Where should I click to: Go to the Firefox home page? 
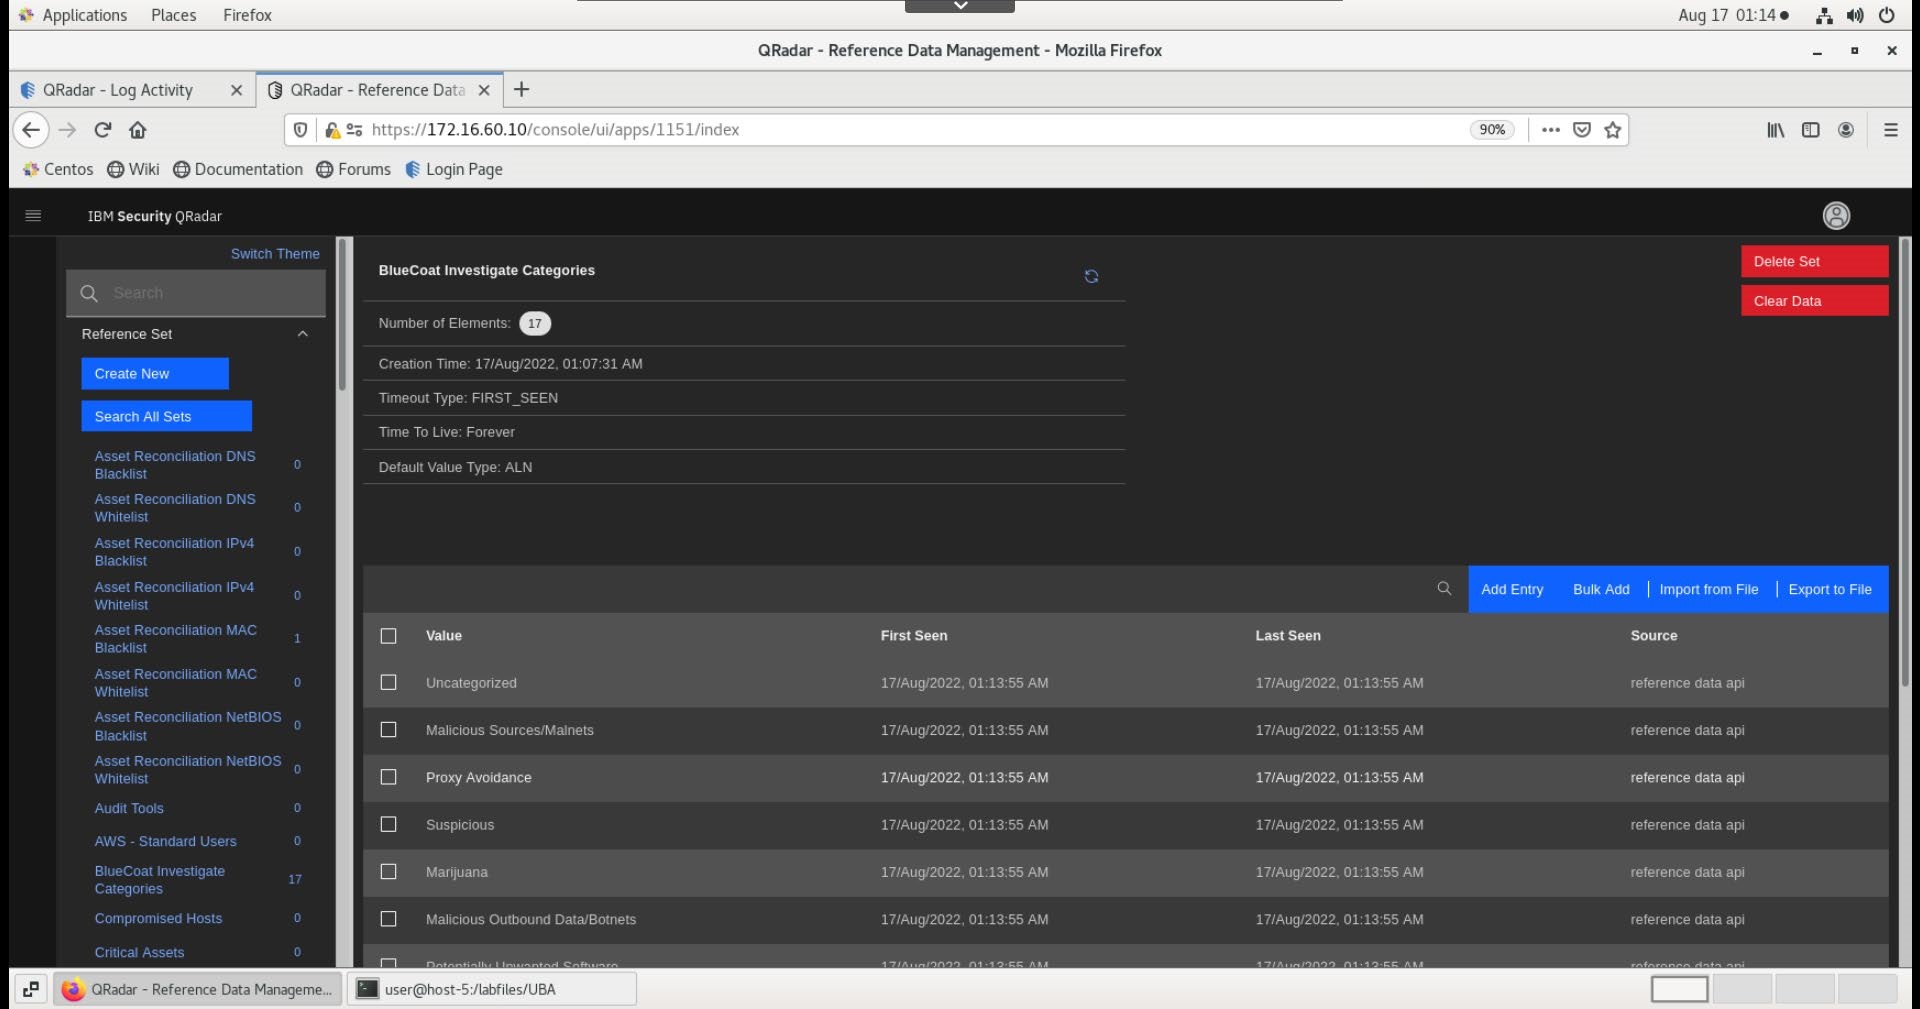click(138, 130)
